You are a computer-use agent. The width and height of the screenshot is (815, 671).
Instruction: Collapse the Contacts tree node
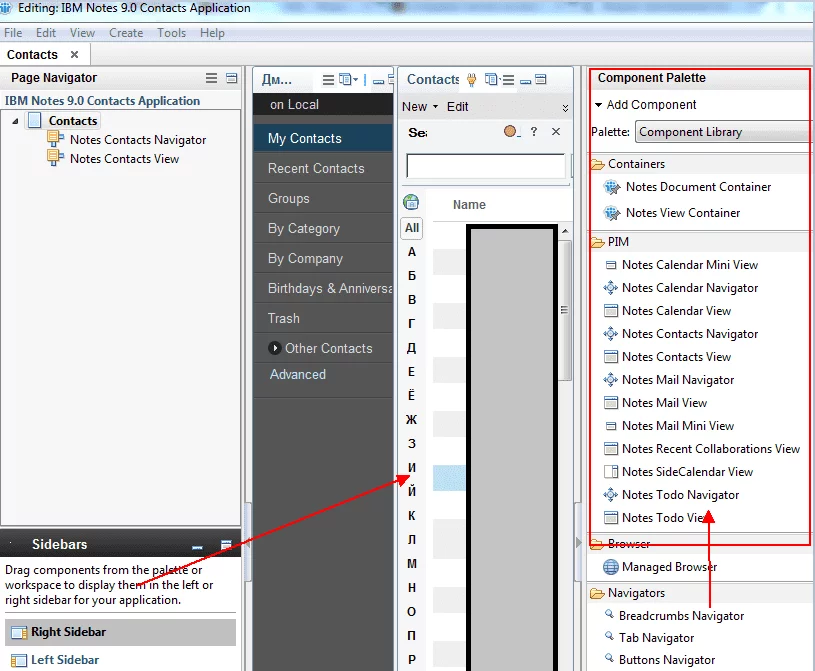point(15,121)
